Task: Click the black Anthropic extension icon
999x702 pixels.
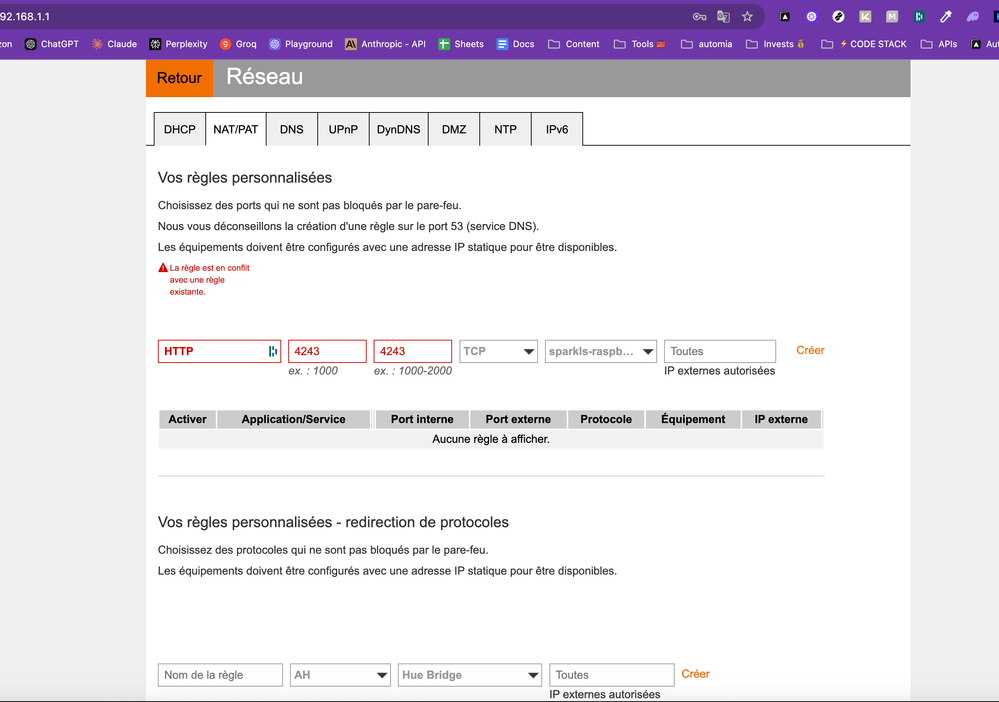Action: (784, 16)
